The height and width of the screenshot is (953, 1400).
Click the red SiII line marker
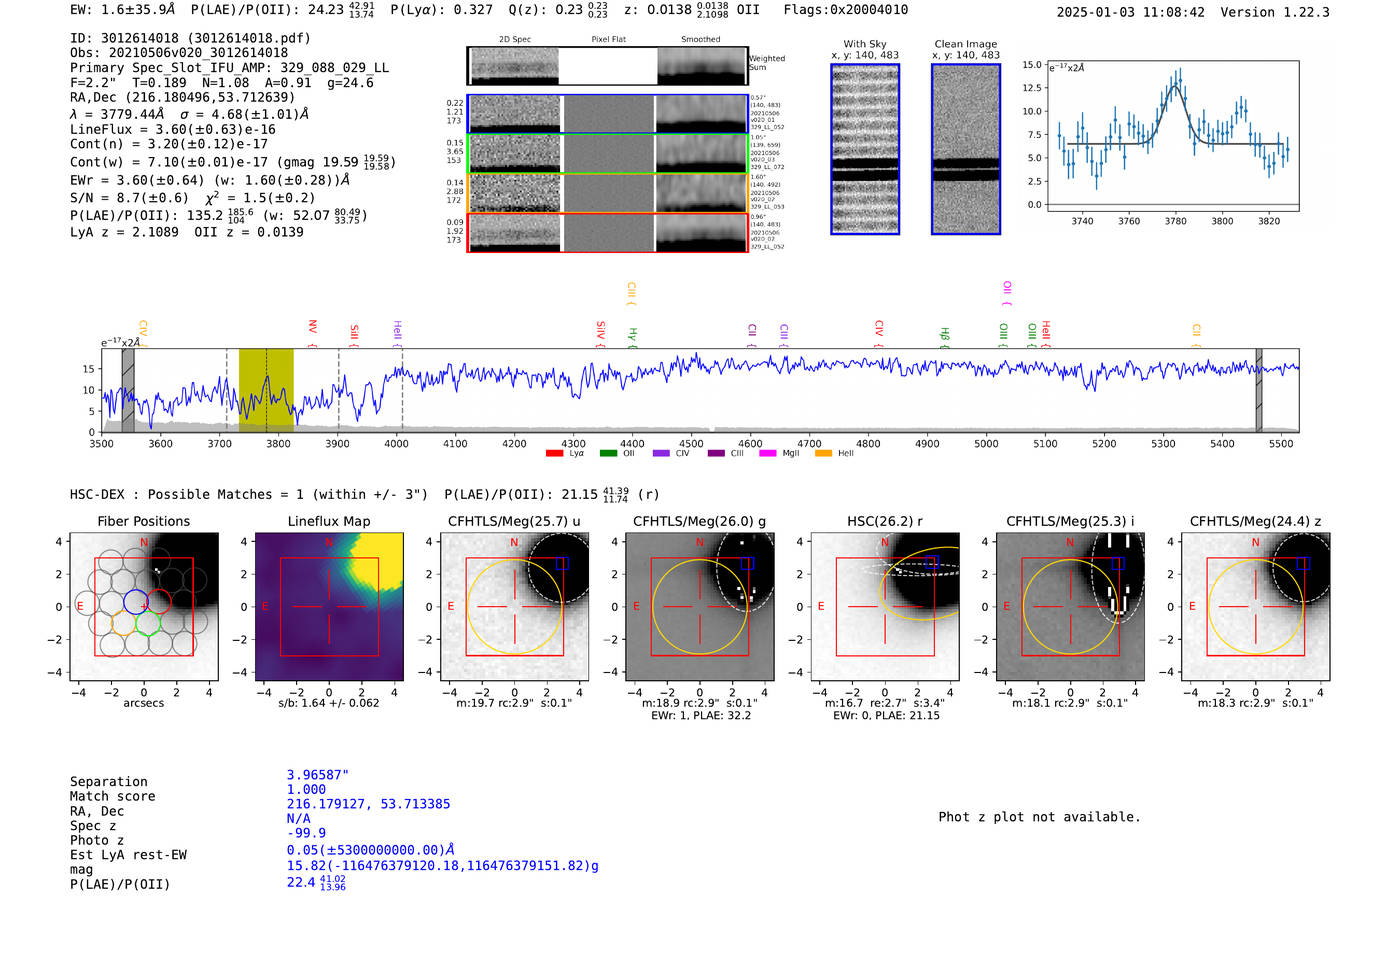(x=354, y=335)
